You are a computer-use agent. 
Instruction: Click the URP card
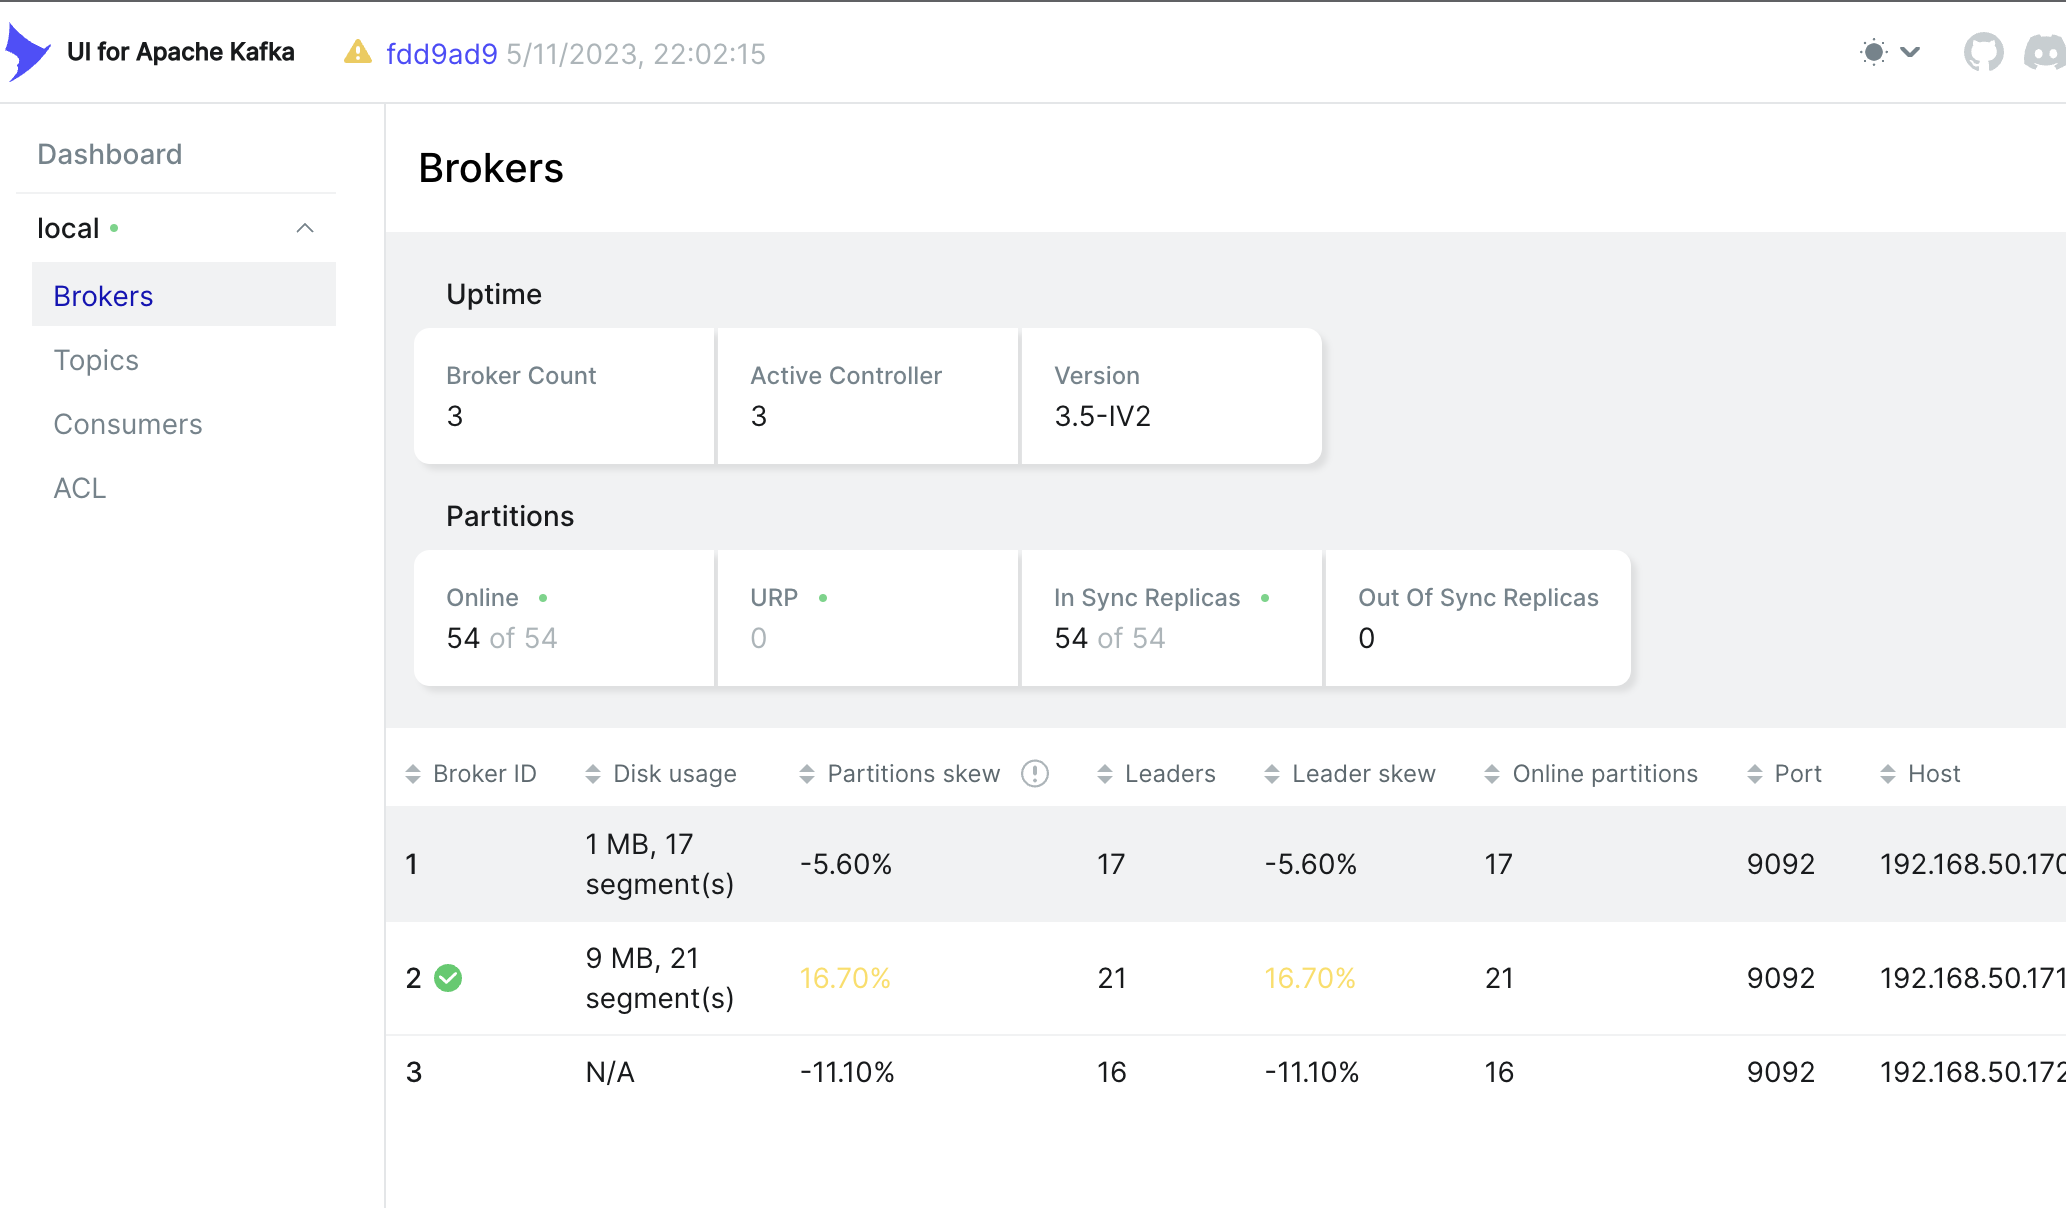[x=868, y=618]
